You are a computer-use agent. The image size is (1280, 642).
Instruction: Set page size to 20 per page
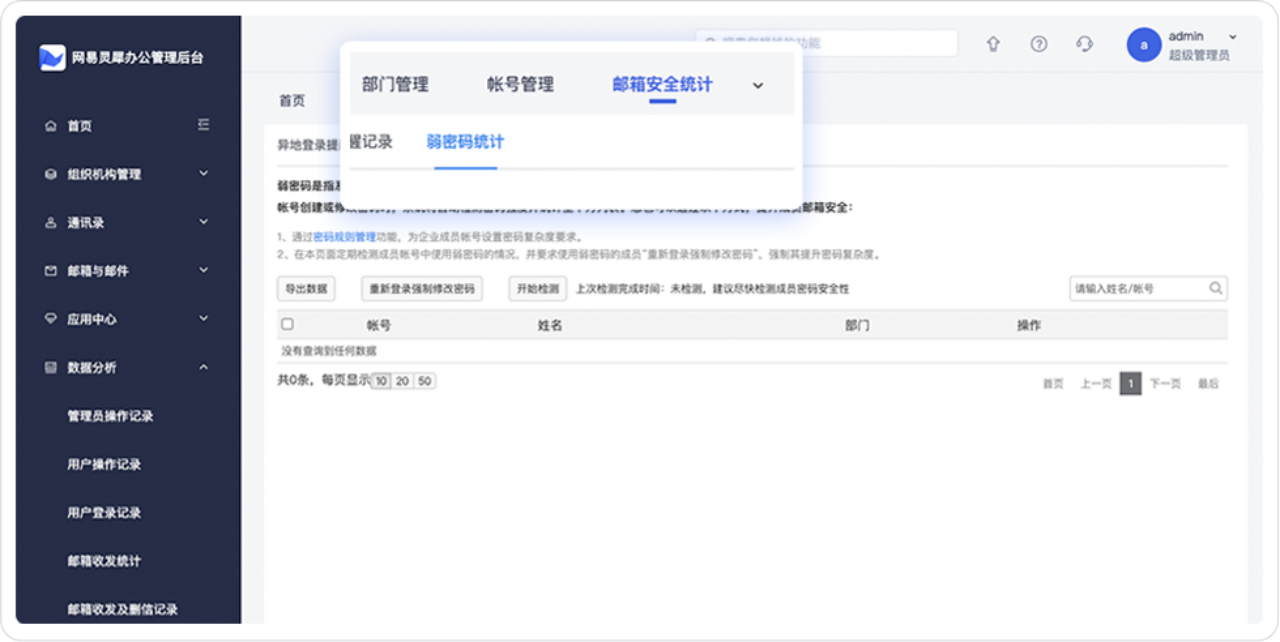(403, 381)
